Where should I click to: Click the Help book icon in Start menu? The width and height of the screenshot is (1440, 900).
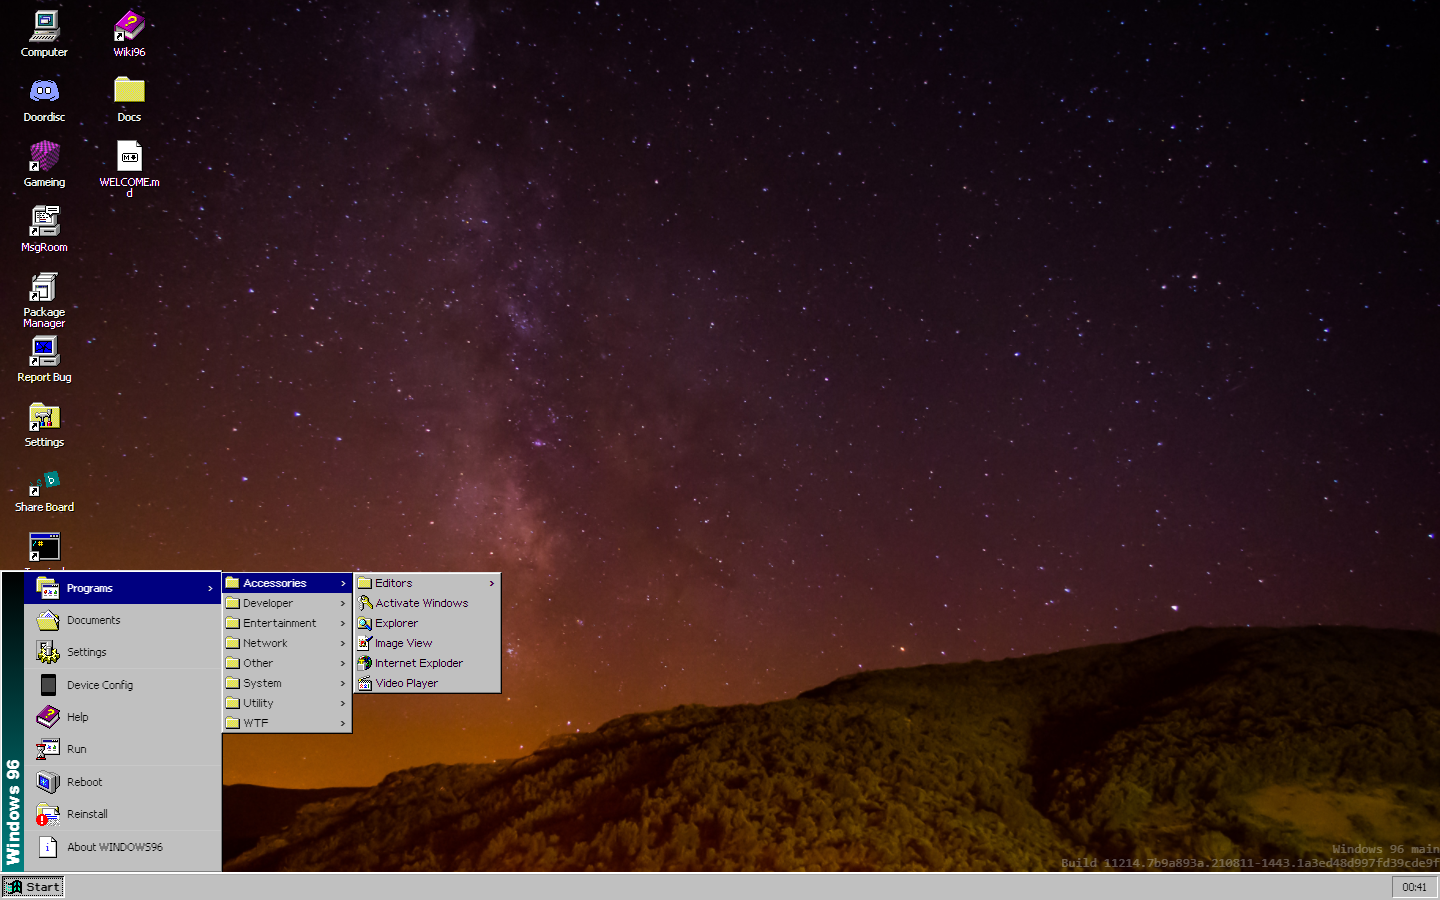(48, 717)
